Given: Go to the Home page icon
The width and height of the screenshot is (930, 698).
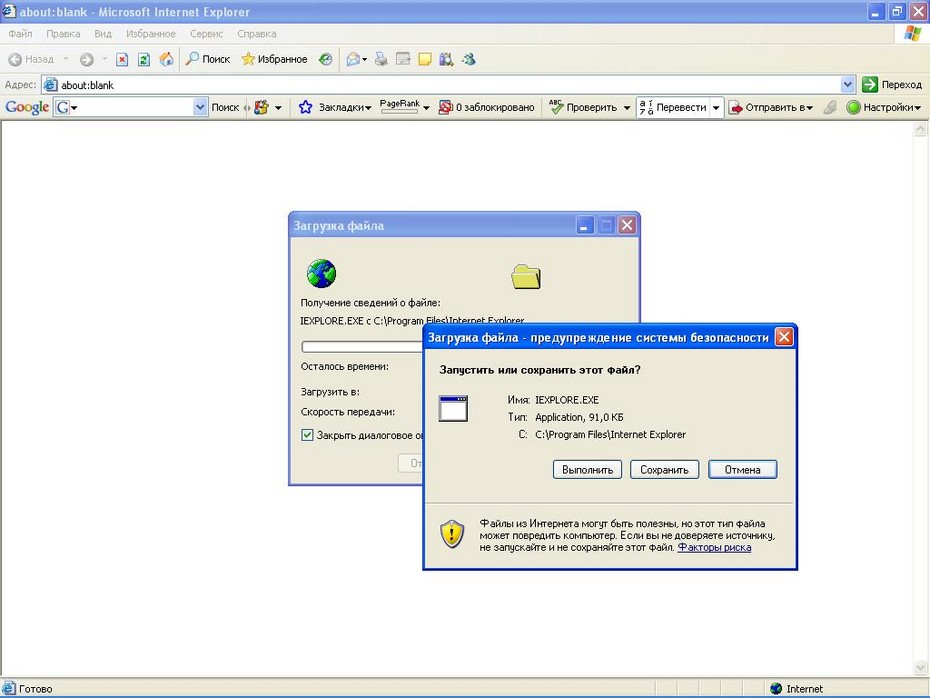Looking at the screenshot, I should [x=167, y=59].
